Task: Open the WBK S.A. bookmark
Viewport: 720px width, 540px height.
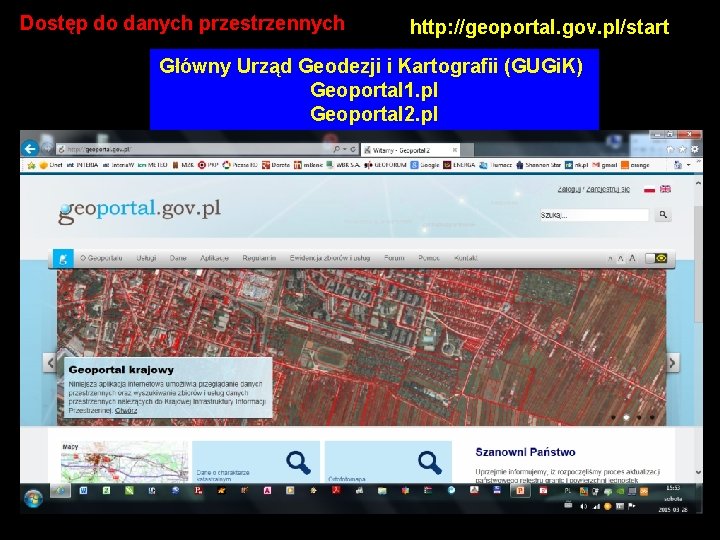Action: [x=343, y=165]
